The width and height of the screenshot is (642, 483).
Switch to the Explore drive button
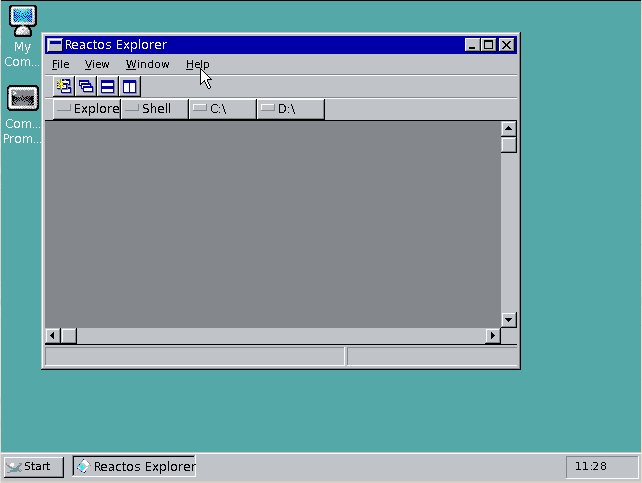(87, 109)
